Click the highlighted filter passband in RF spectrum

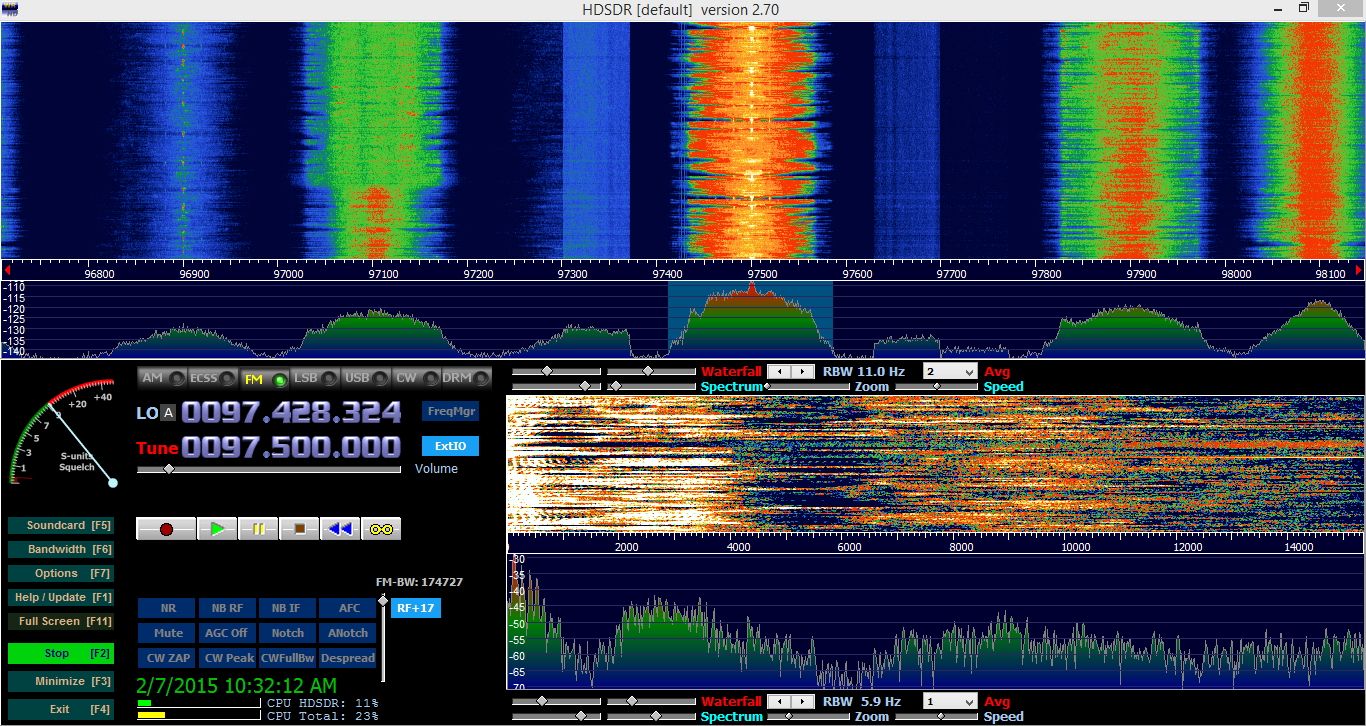750,319
